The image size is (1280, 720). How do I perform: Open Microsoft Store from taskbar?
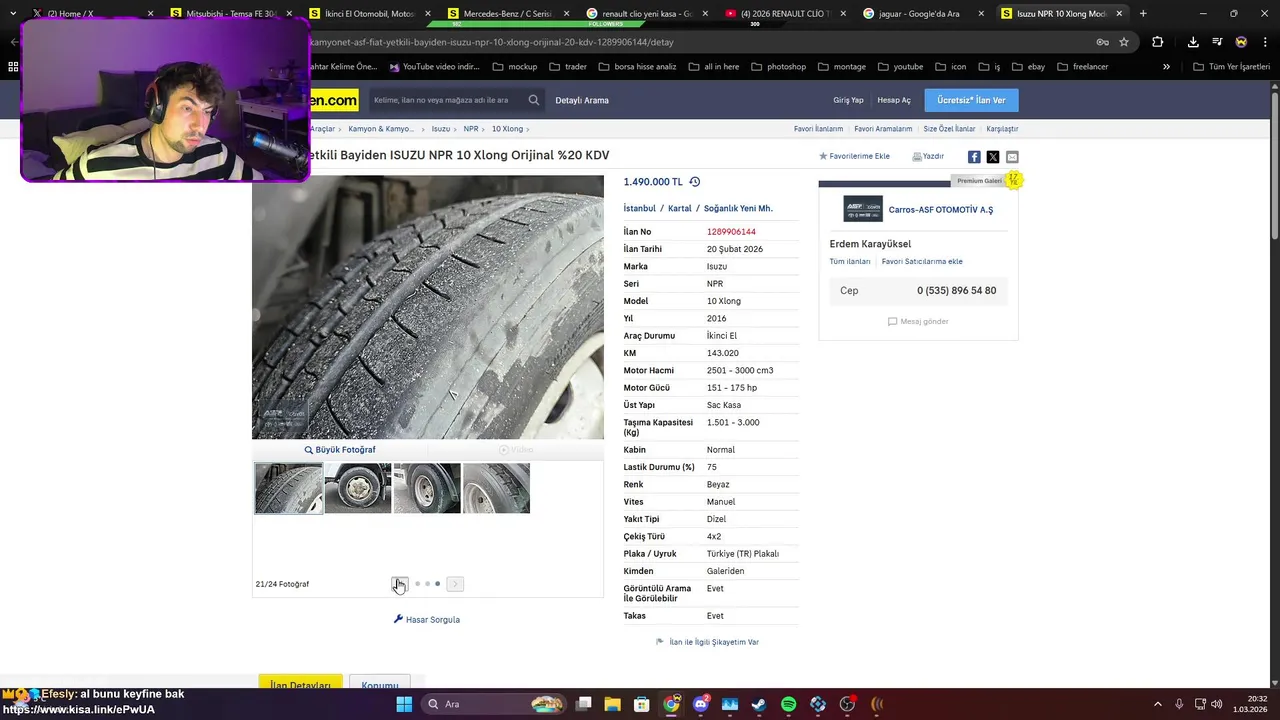[x=642, y=704]
